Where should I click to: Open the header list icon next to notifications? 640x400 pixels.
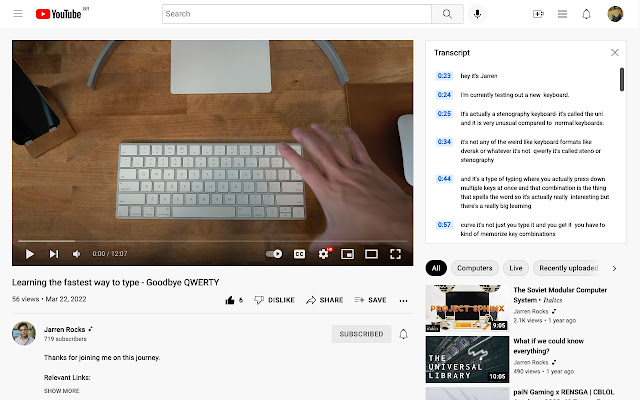562,14
